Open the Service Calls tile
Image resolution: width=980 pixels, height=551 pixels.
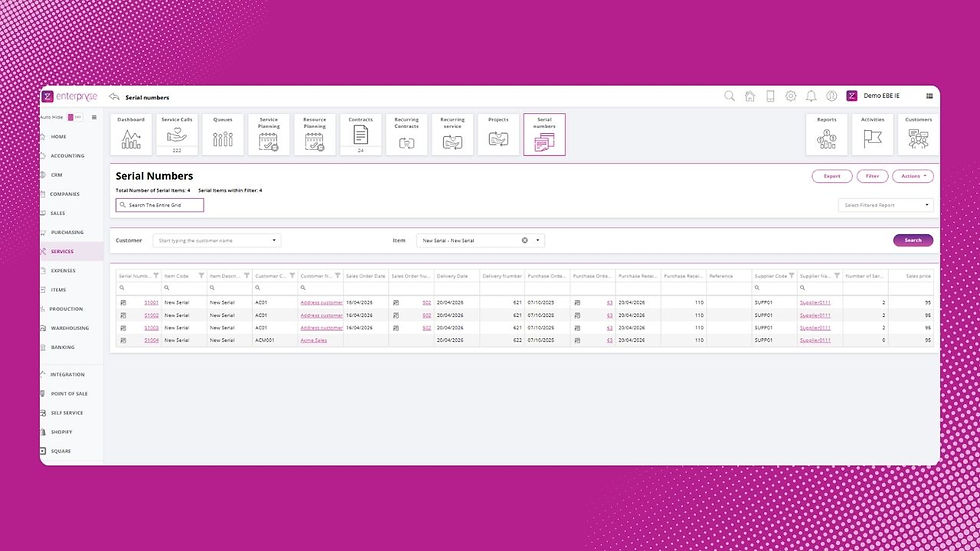coord(177,134)
